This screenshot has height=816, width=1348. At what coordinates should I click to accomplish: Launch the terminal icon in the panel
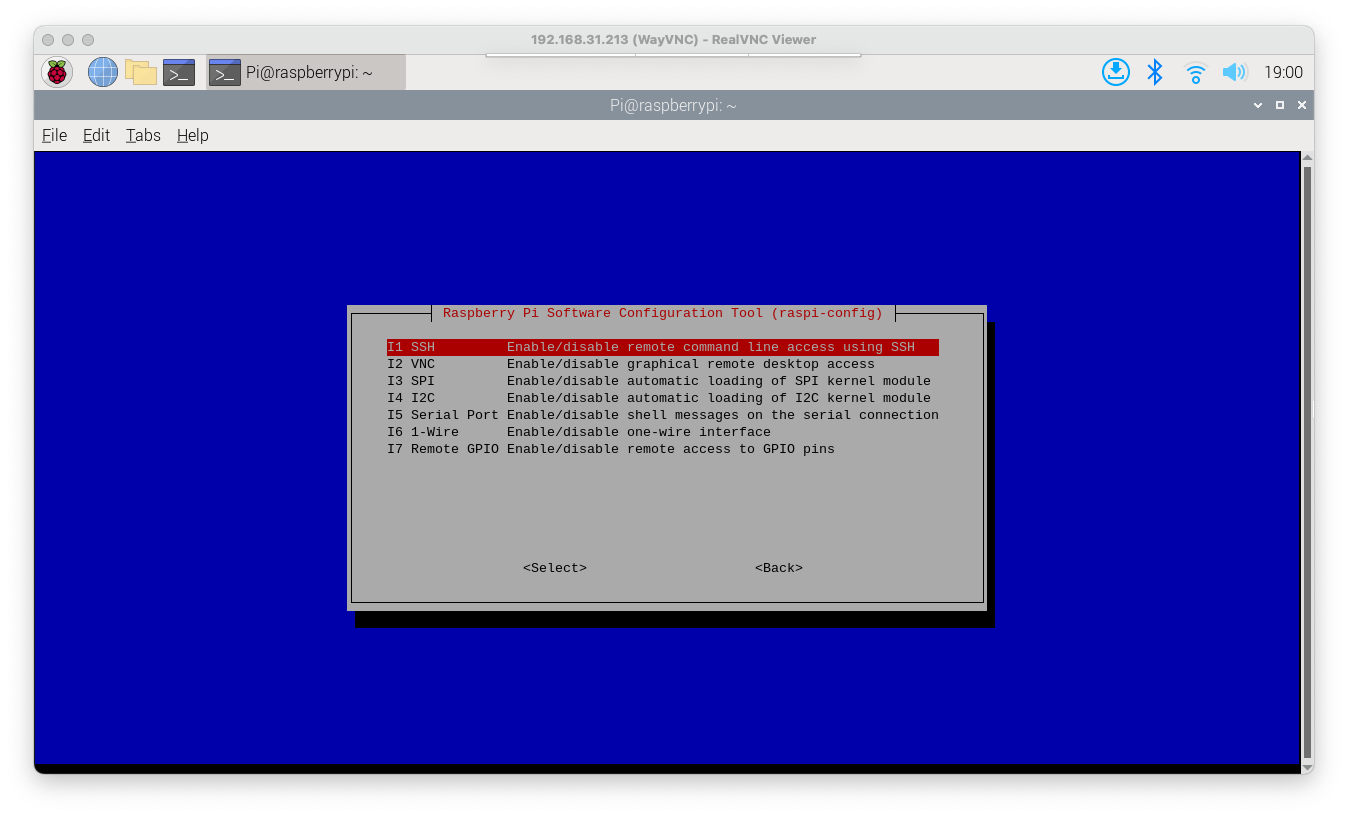coord(179,72)
